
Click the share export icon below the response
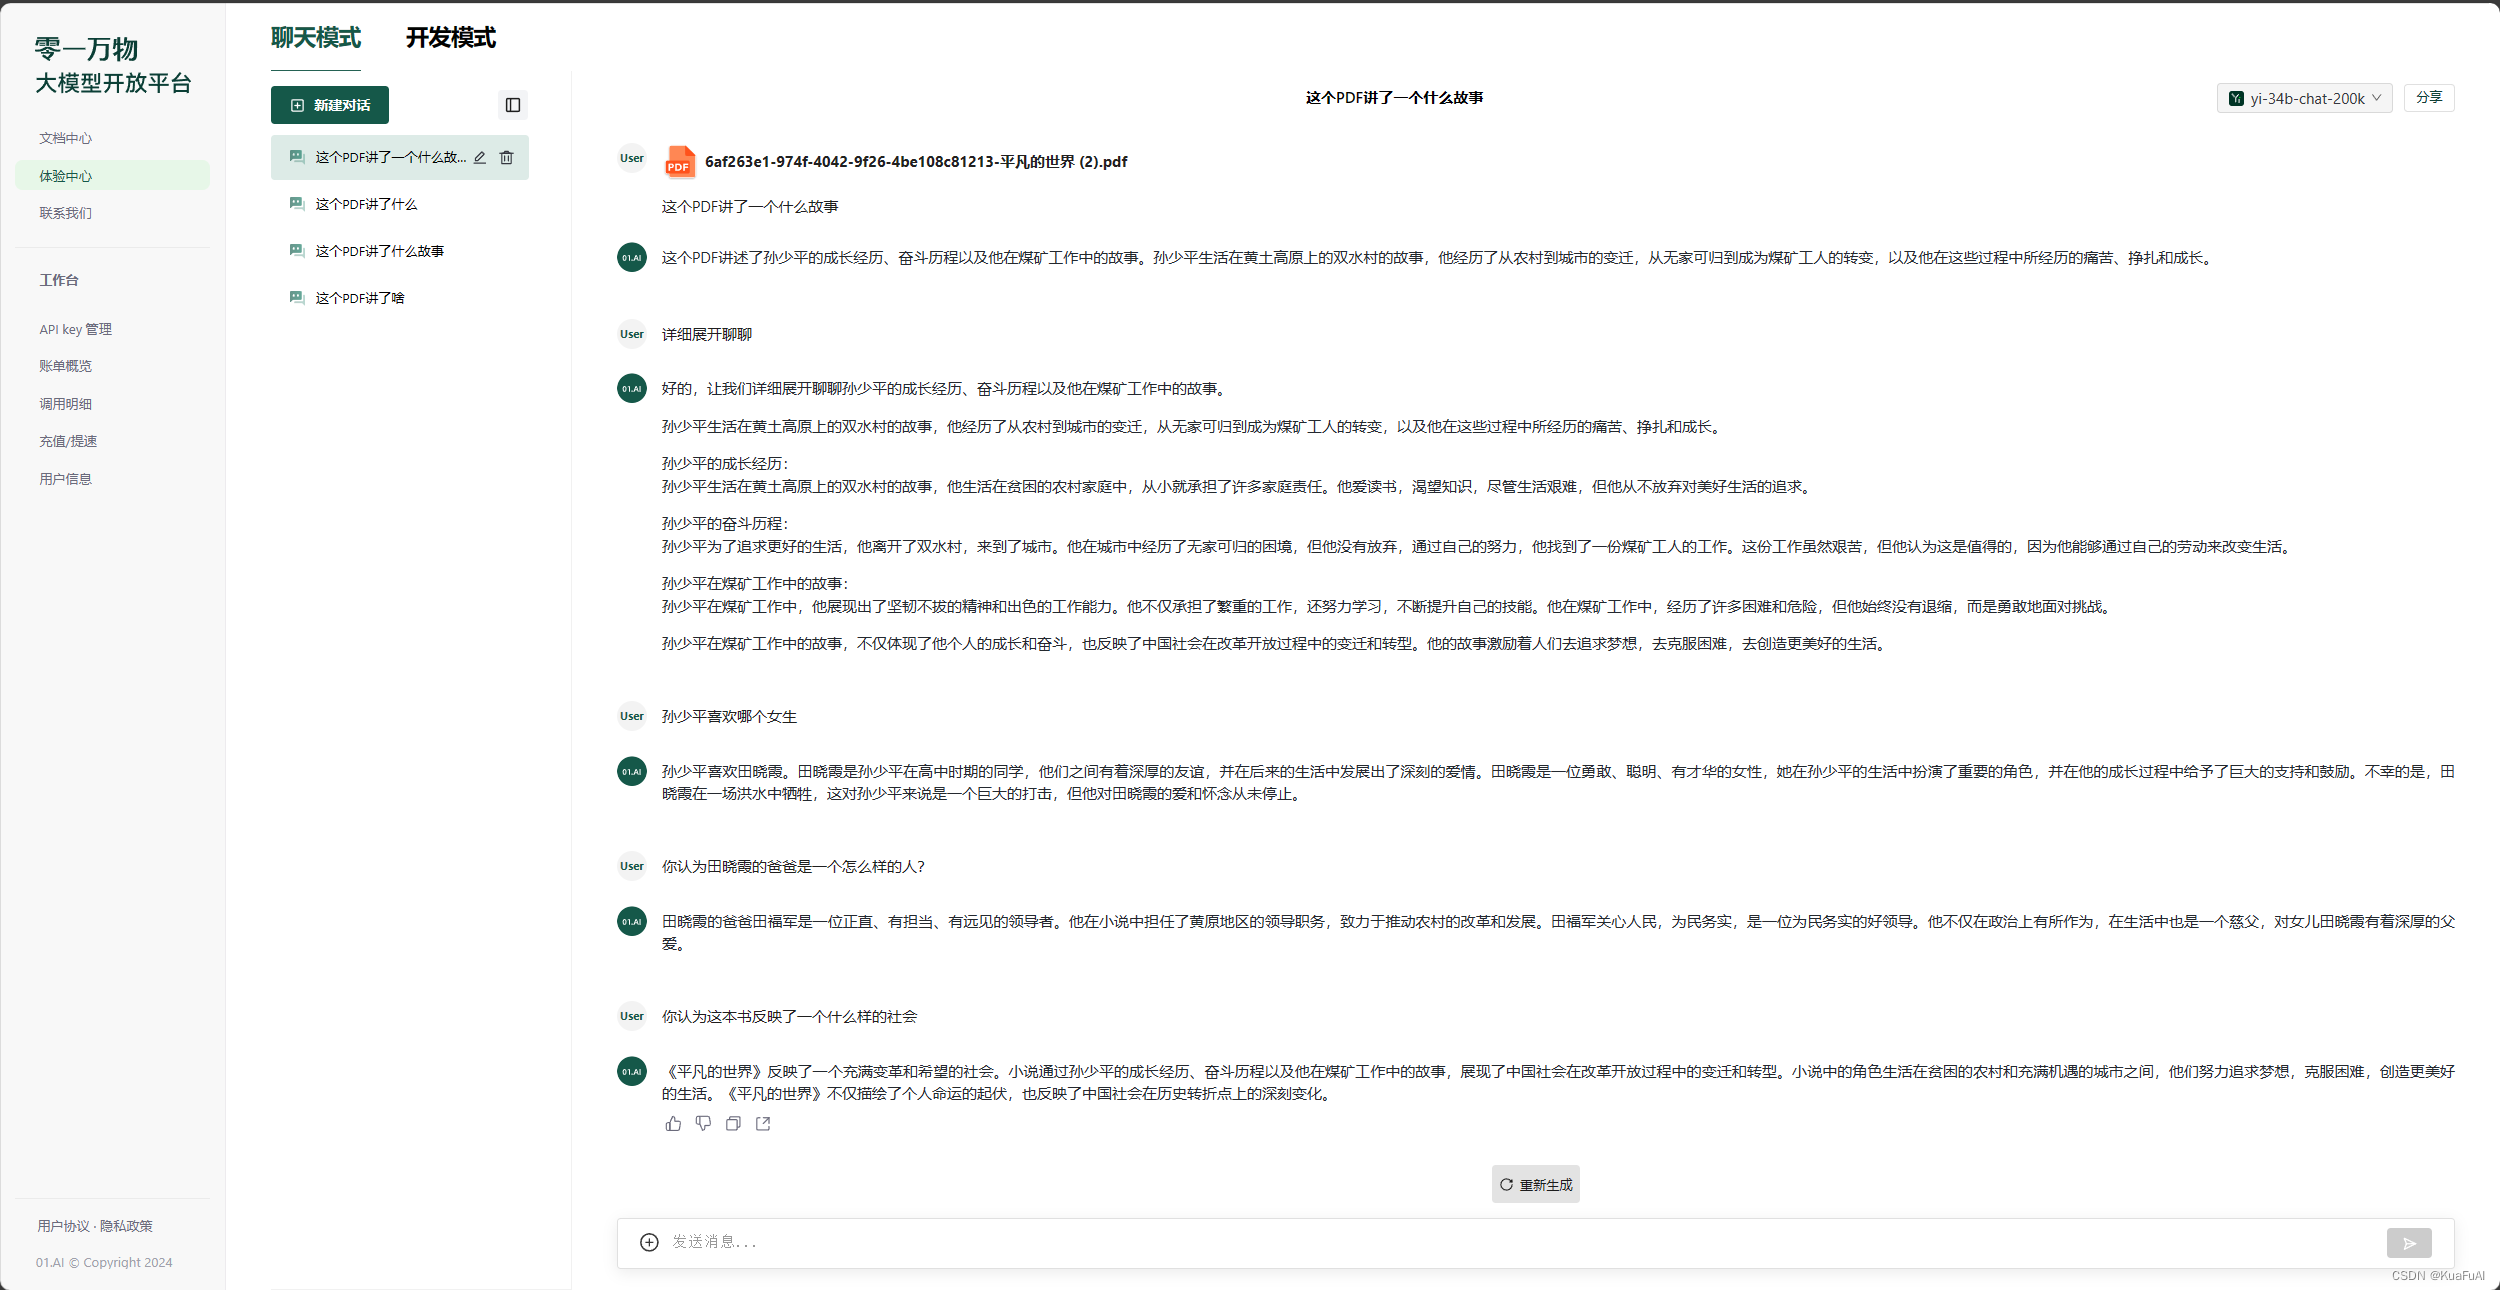pos(763,1124)
